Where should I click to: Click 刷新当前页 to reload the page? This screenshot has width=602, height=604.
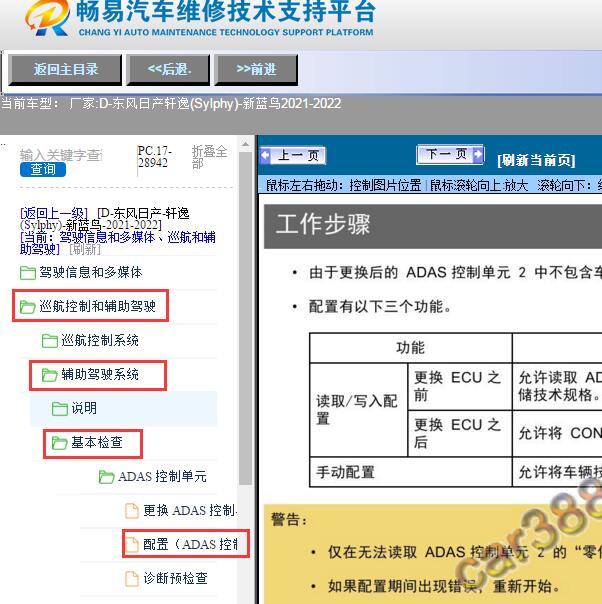(x=536, y=160)
